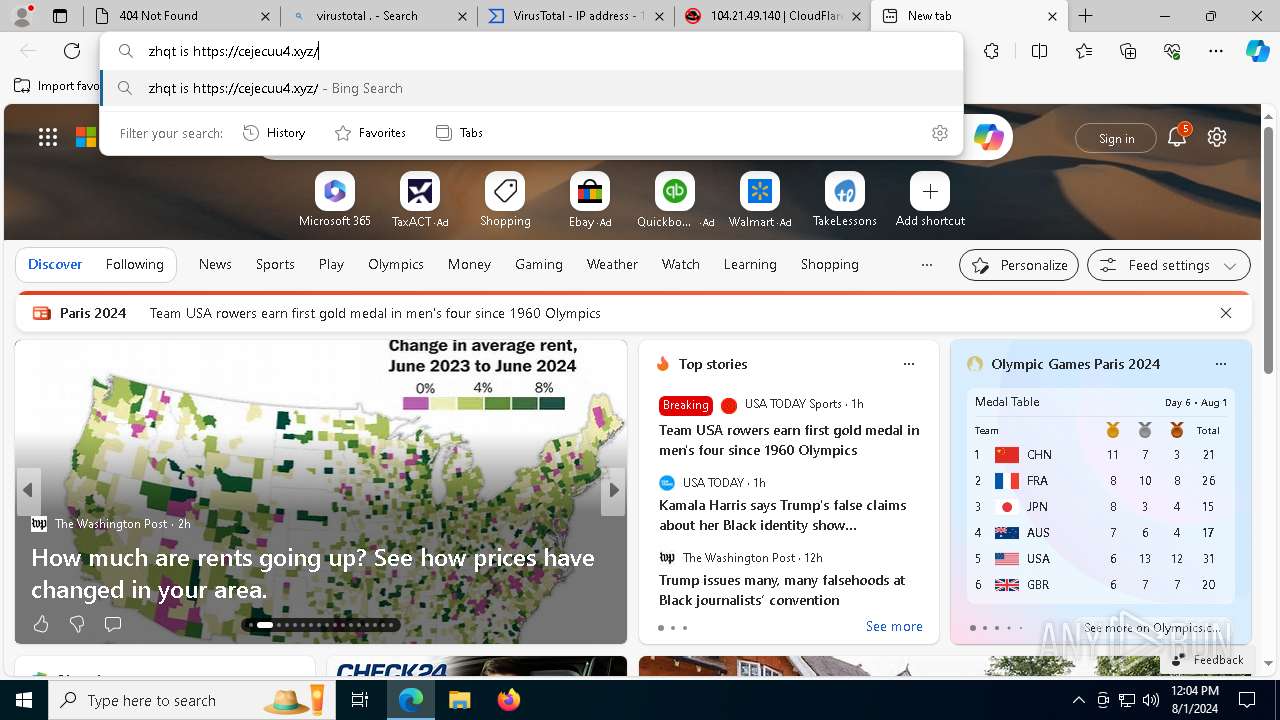Open Settings and more menu
The height and width of the screenshot is (720, 1280).
[1216, 51]
